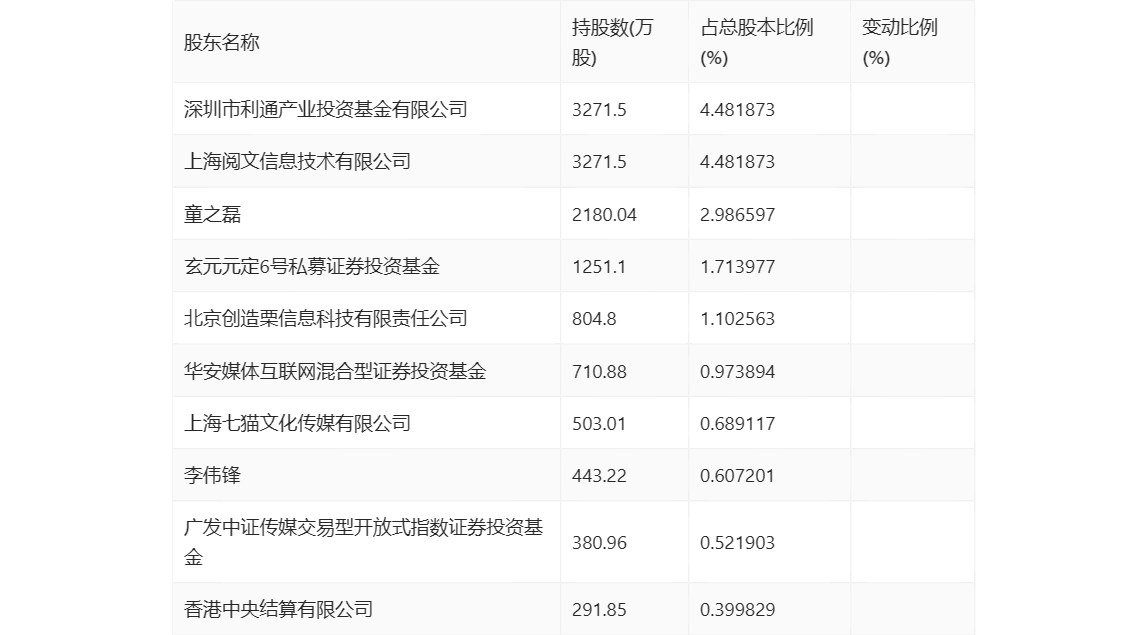This screenshot has height=635, width=1148.
Task: Select holdings value 291.85
Action: click(x=599, y=609)
